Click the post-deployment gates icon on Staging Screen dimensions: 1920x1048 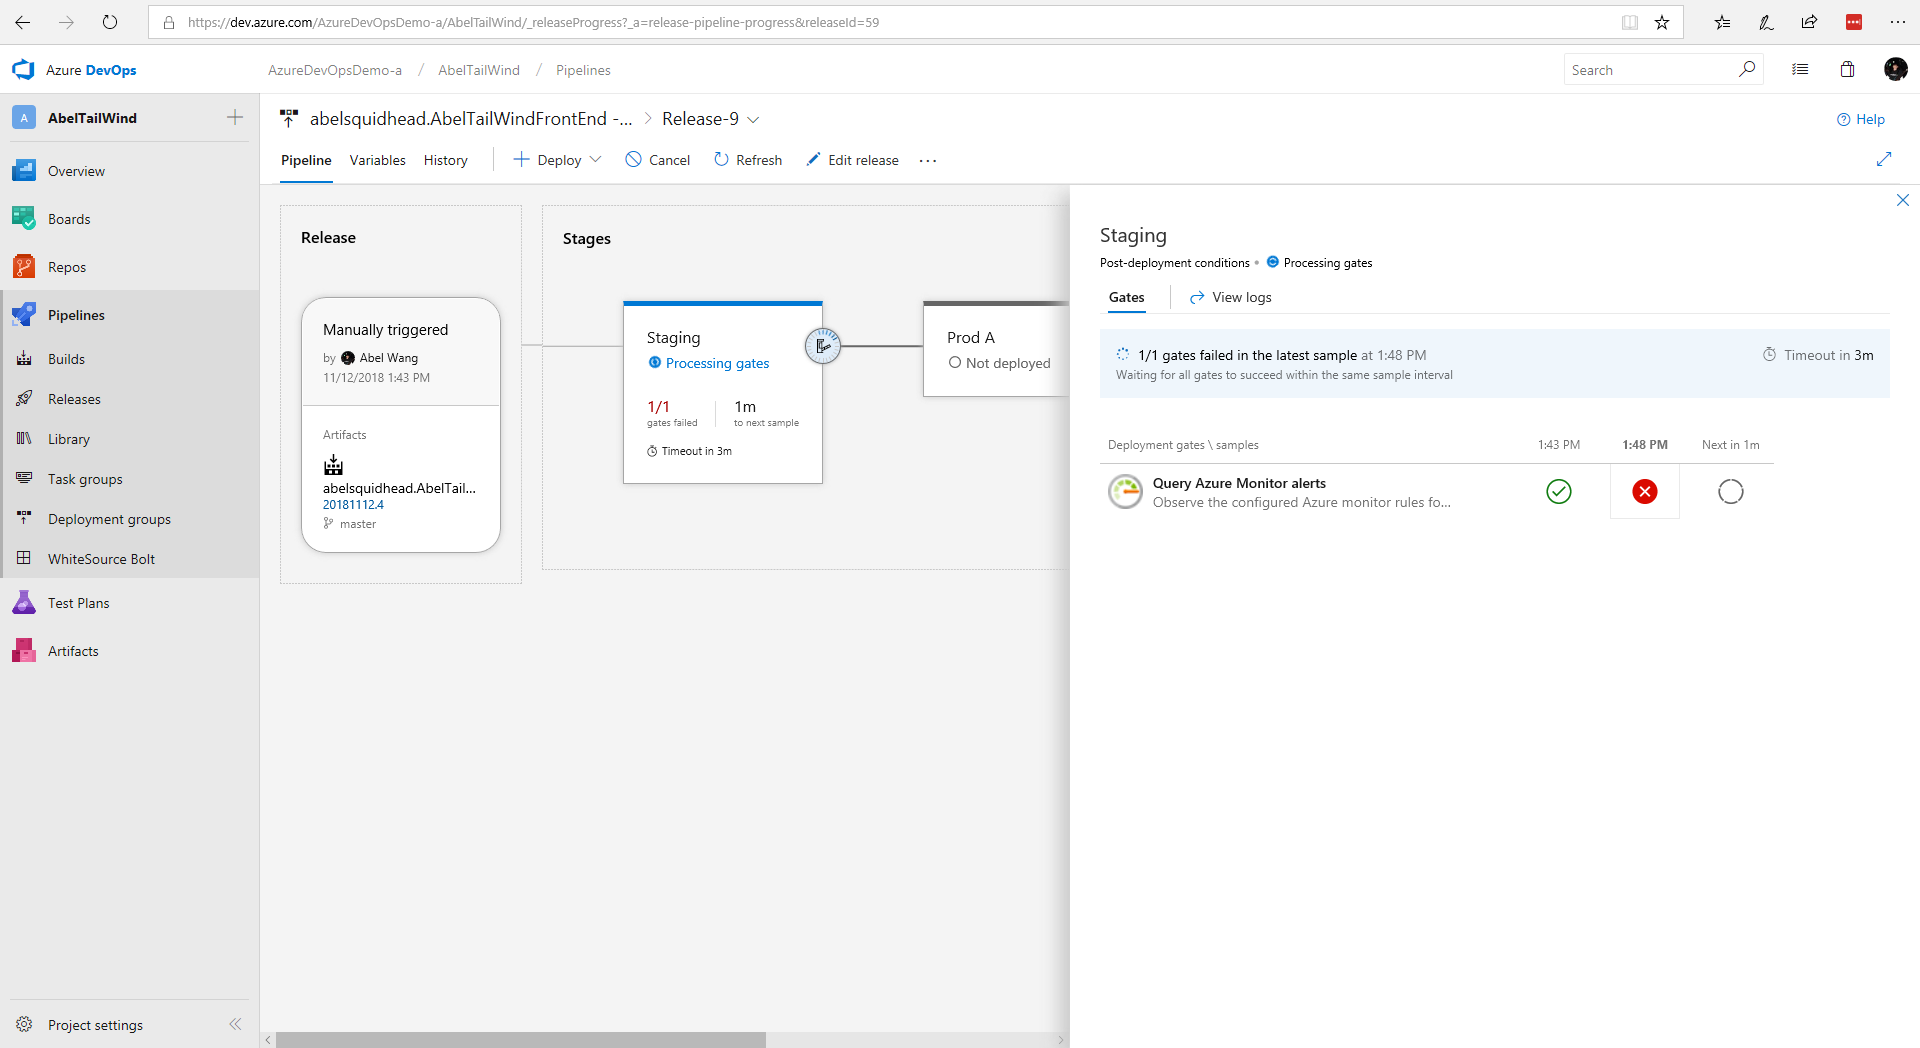[823, 346]
